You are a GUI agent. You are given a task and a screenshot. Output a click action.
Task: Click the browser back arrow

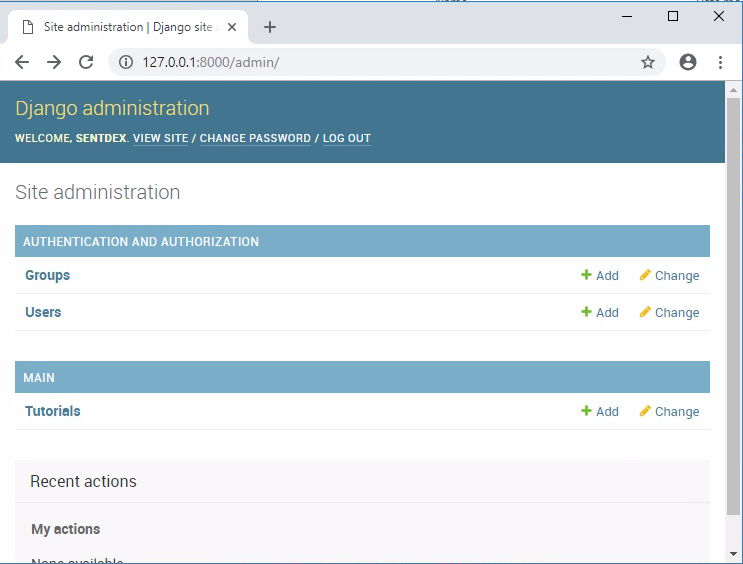22,62
